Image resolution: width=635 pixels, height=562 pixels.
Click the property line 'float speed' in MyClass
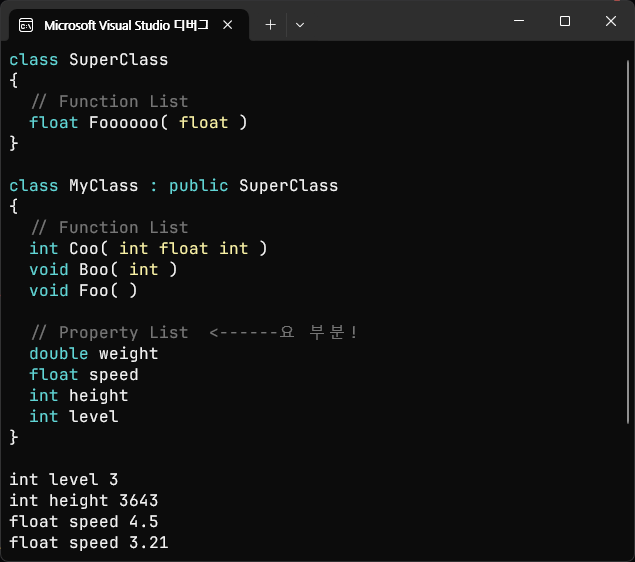pos(84,375)
